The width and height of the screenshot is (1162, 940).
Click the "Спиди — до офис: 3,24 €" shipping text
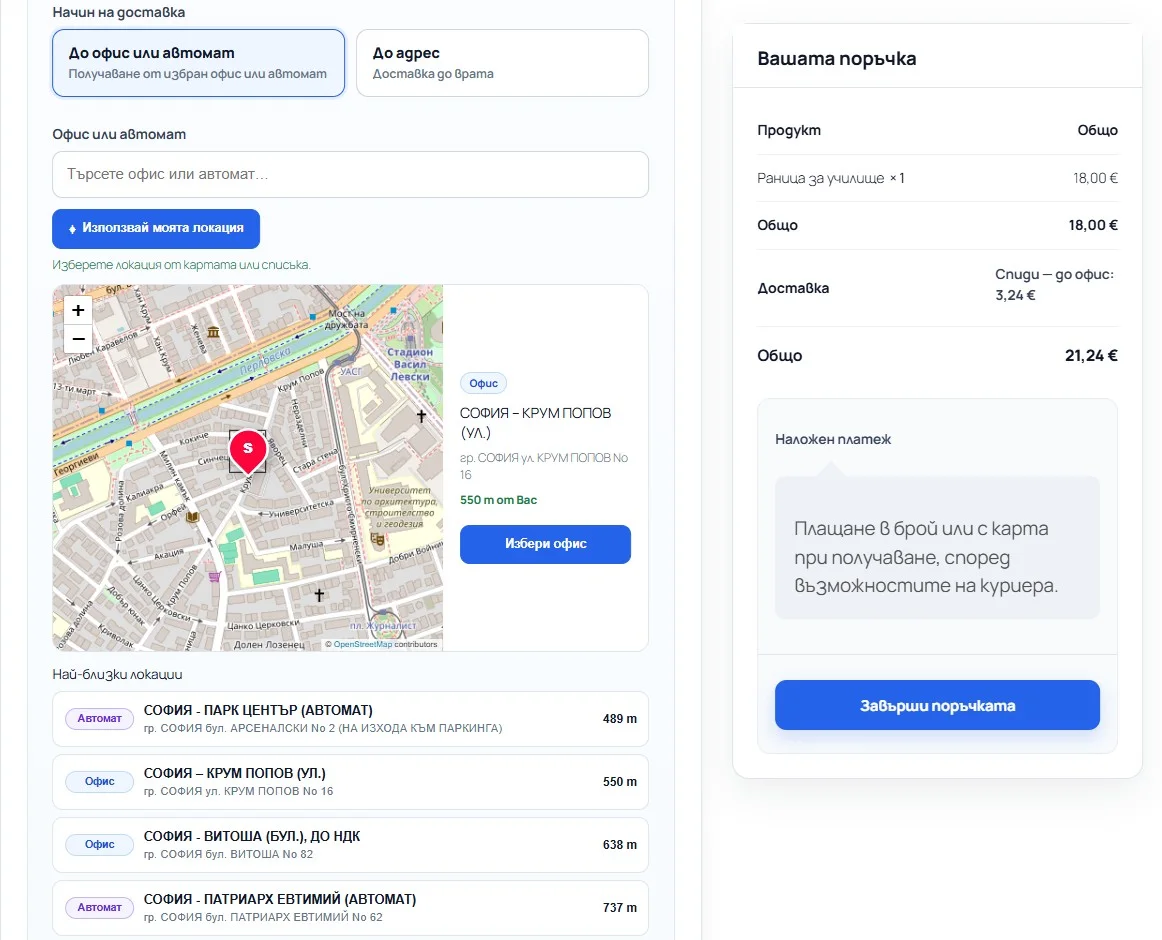pyautogui.click(x=1055, y=285)
